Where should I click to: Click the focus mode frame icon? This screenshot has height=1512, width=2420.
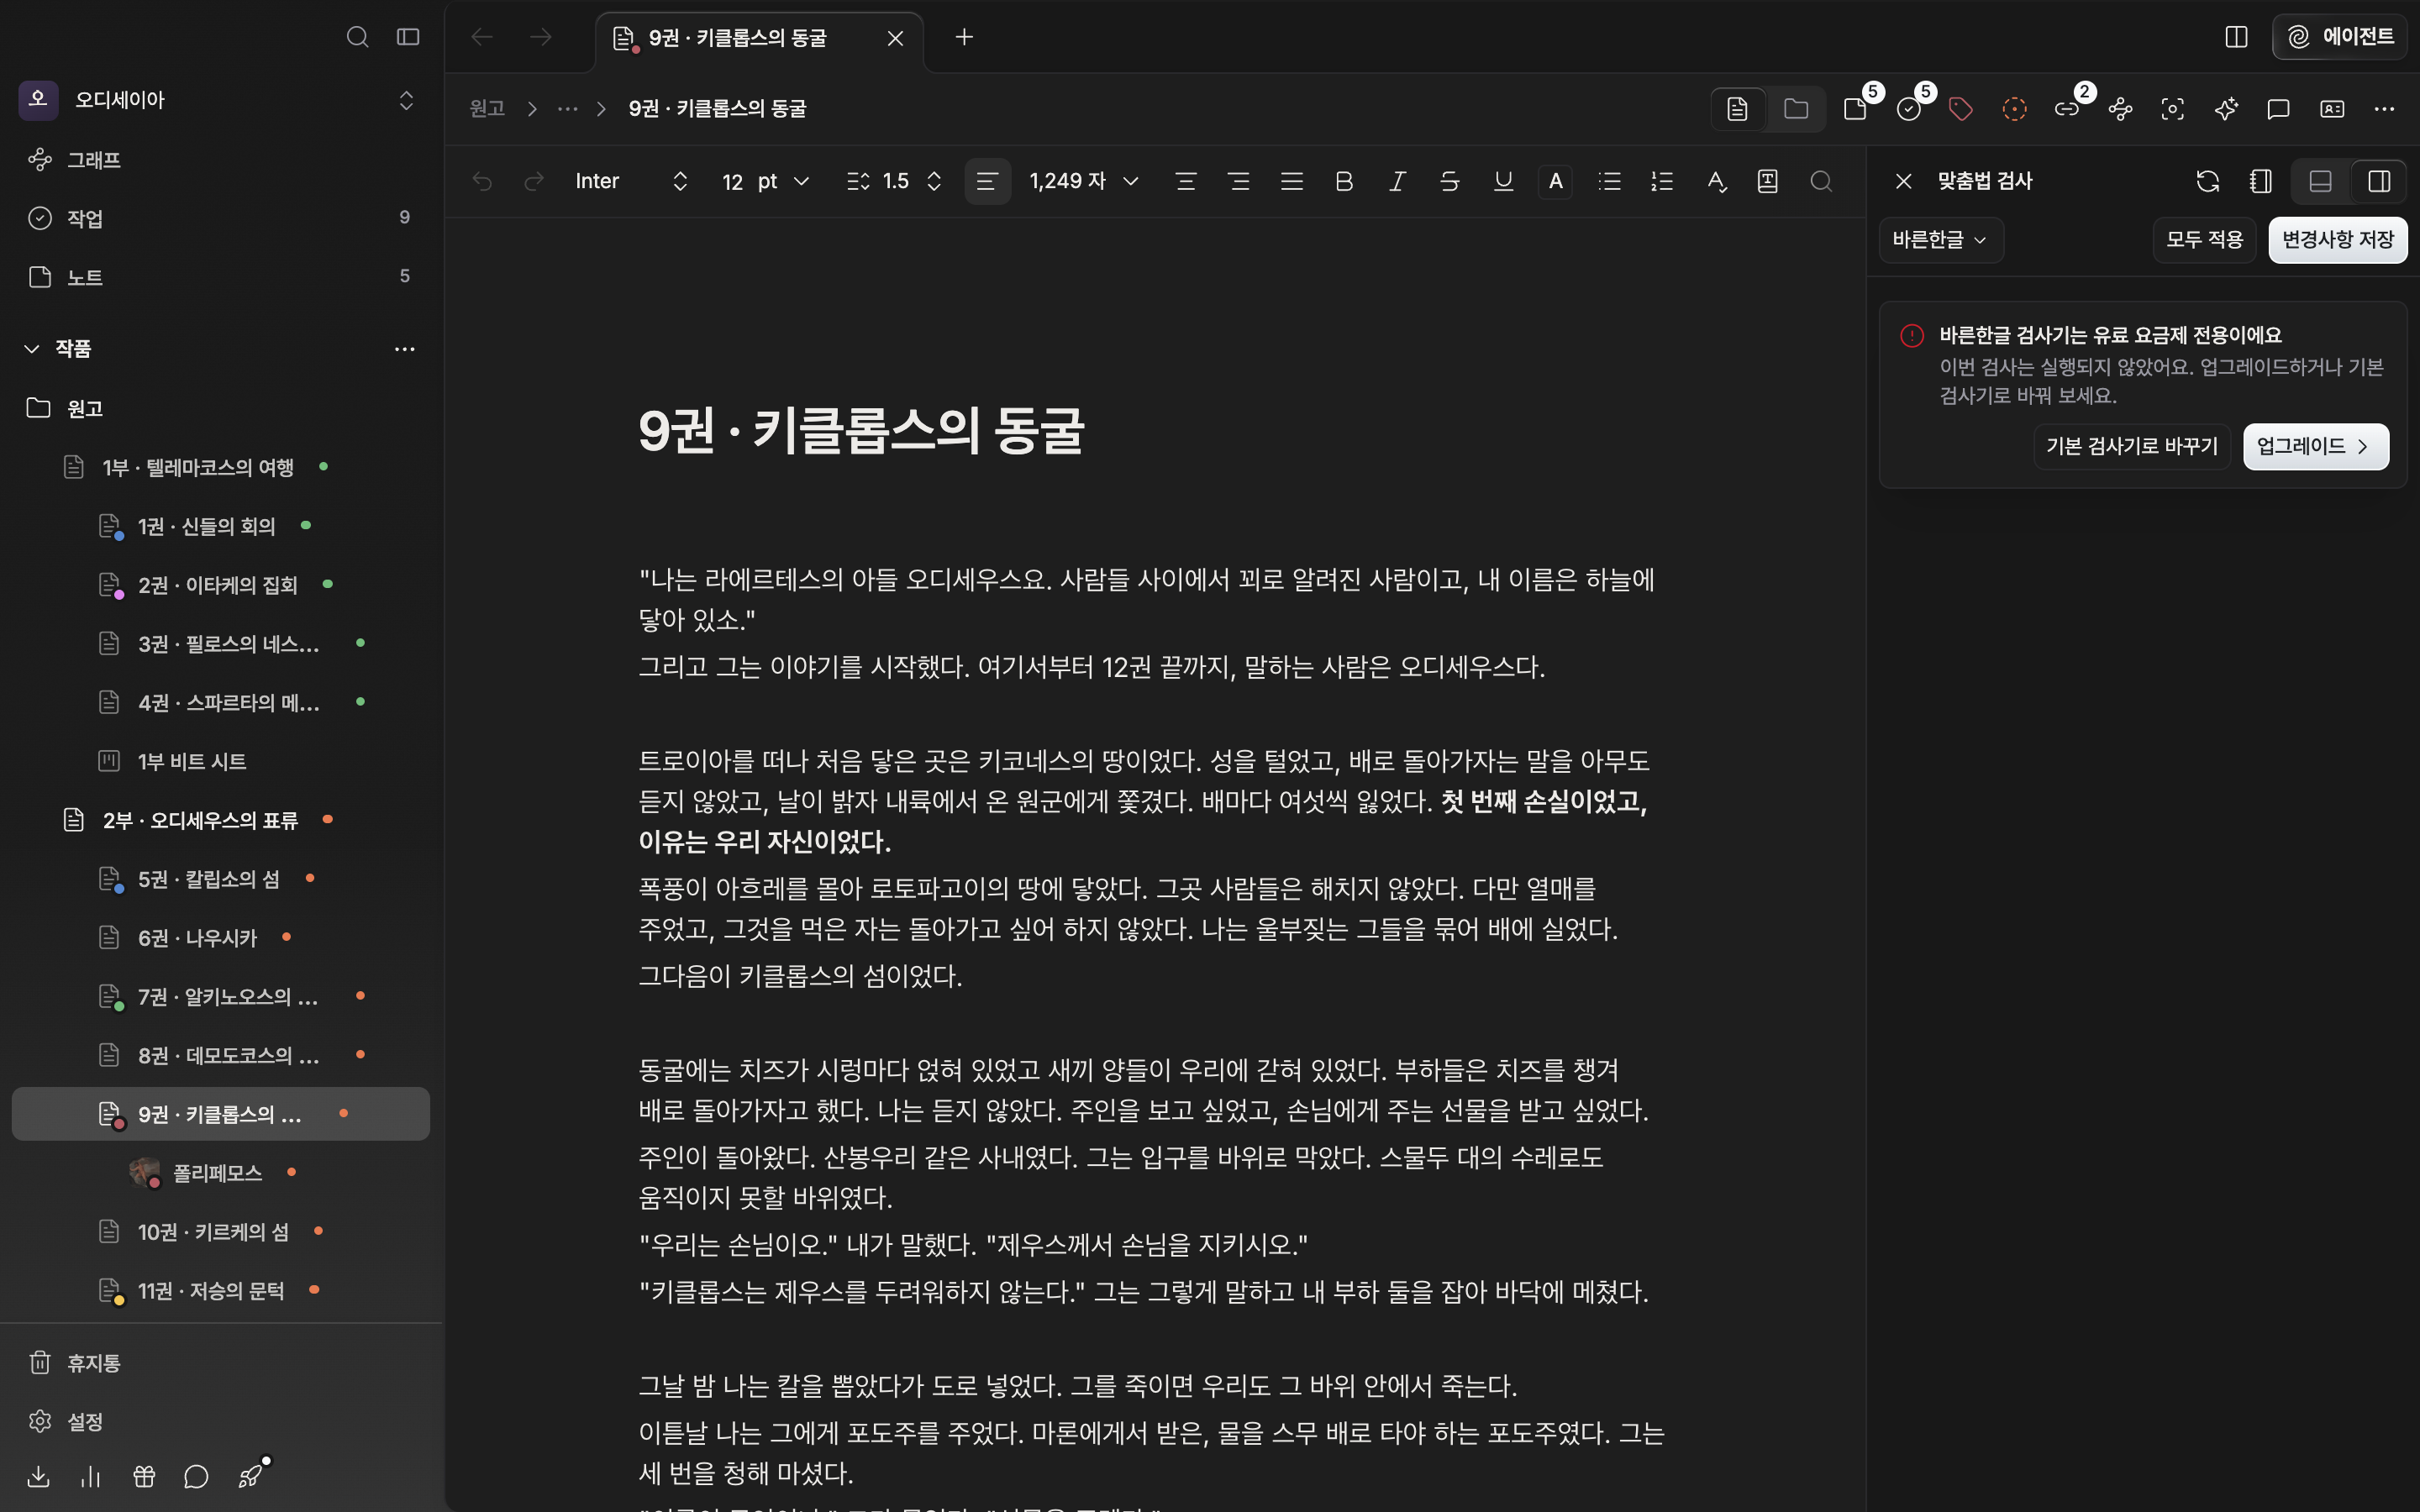click(2172, 108)
